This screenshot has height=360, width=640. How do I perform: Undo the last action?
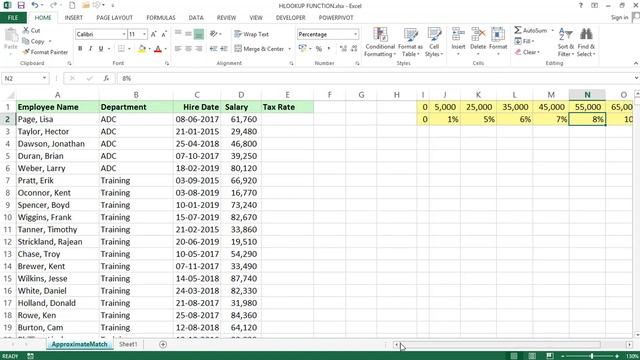click(35, 6)
